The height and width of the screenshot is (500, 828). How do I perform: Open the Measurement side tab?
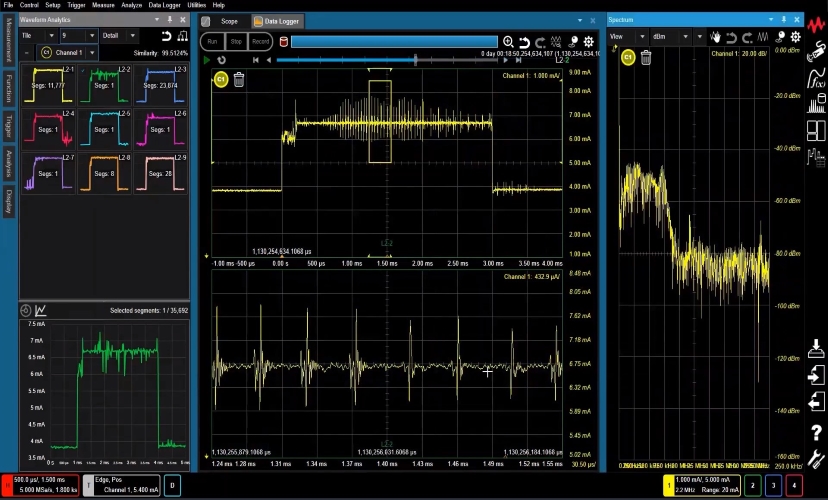8,41
